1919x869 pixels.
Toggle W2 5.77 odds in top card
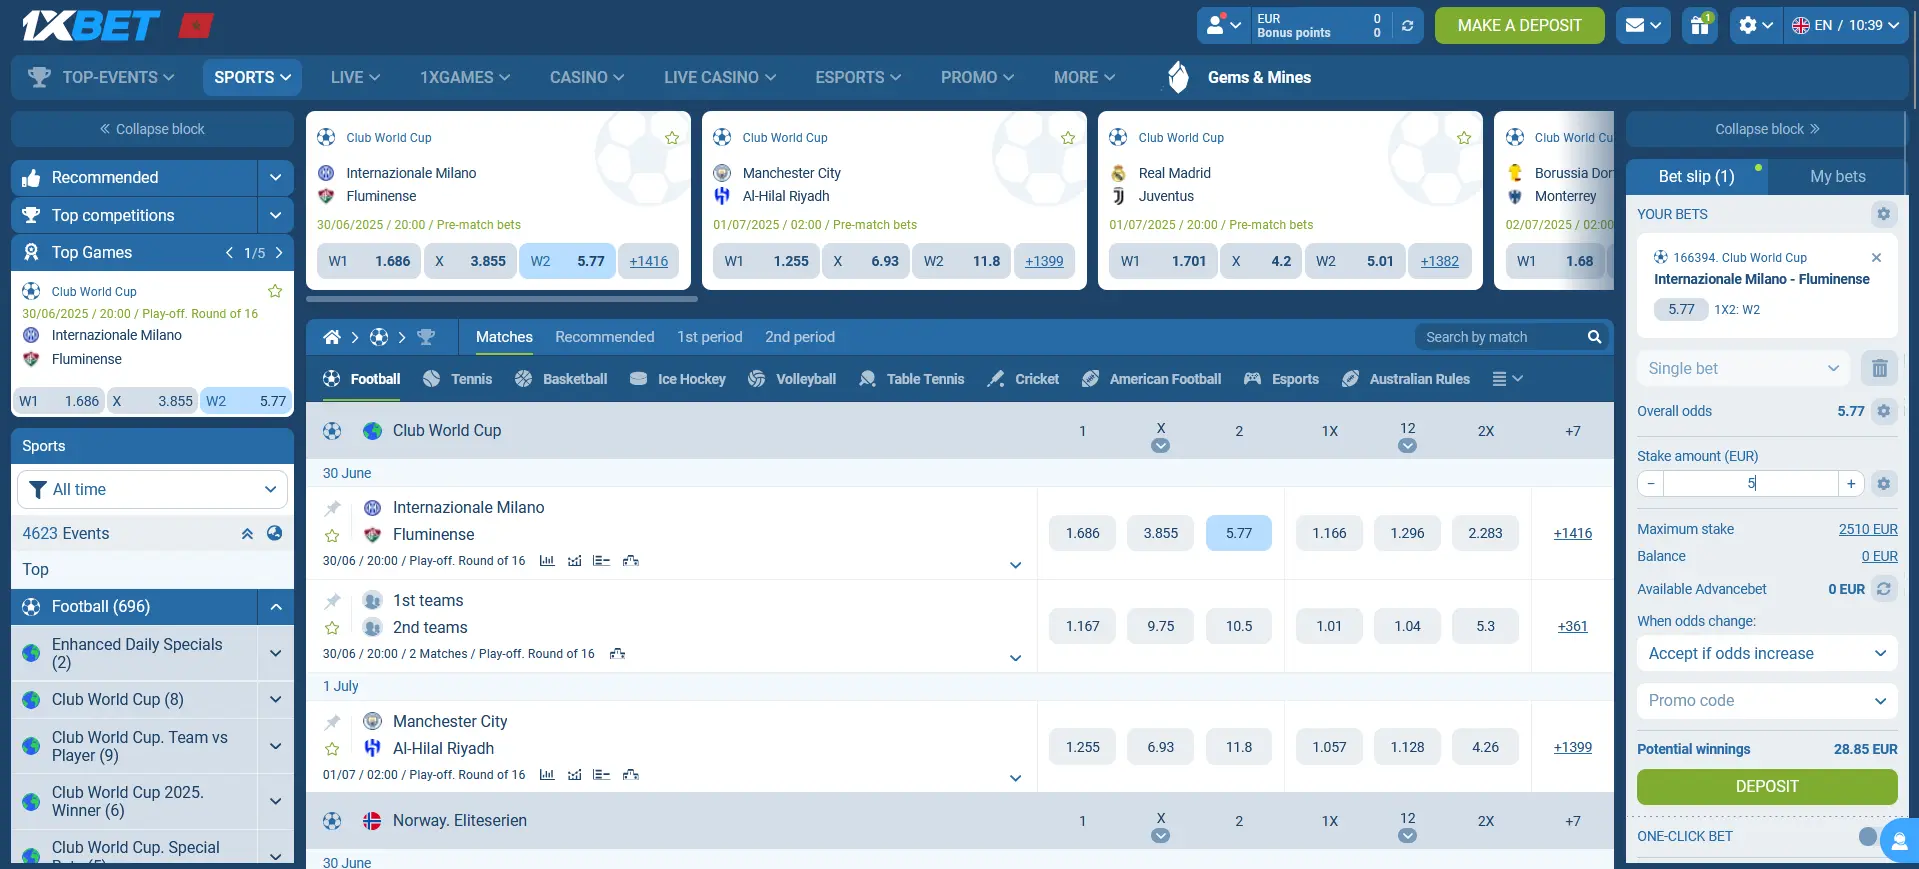click(x=567, y=261)
